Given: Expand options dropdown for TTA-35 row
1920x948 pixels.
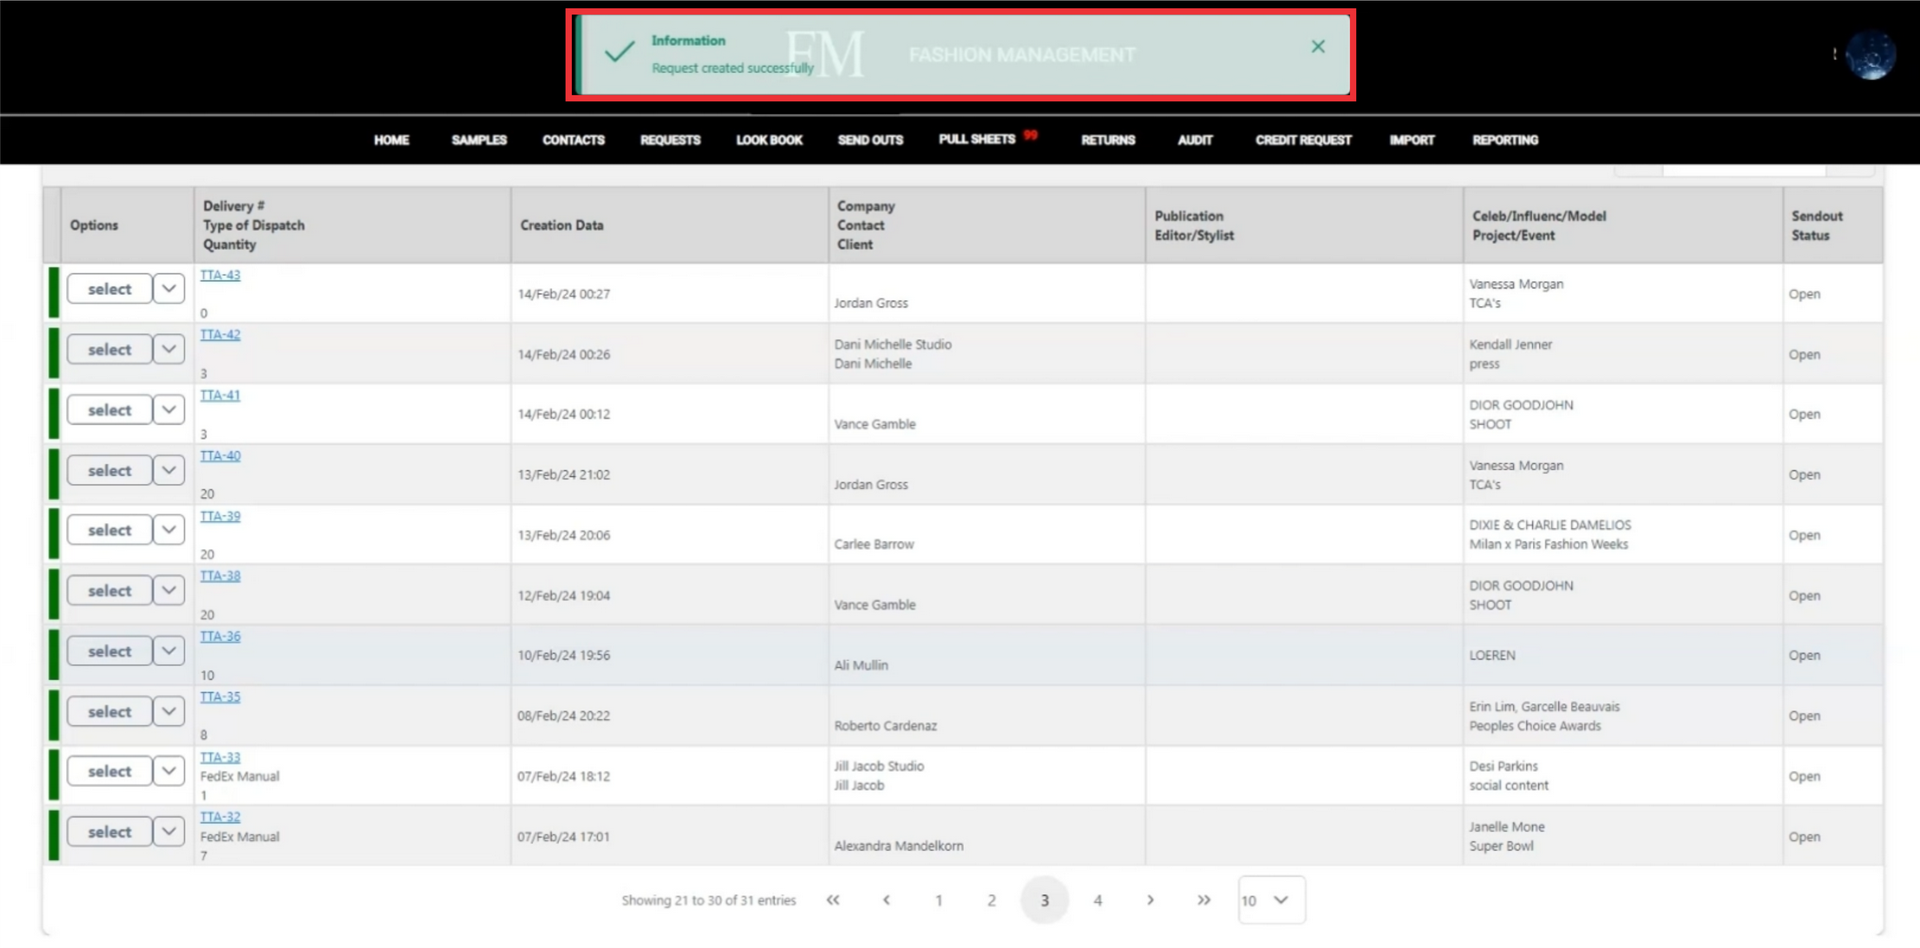Looking at the screenshot, I should click(169, 711).
